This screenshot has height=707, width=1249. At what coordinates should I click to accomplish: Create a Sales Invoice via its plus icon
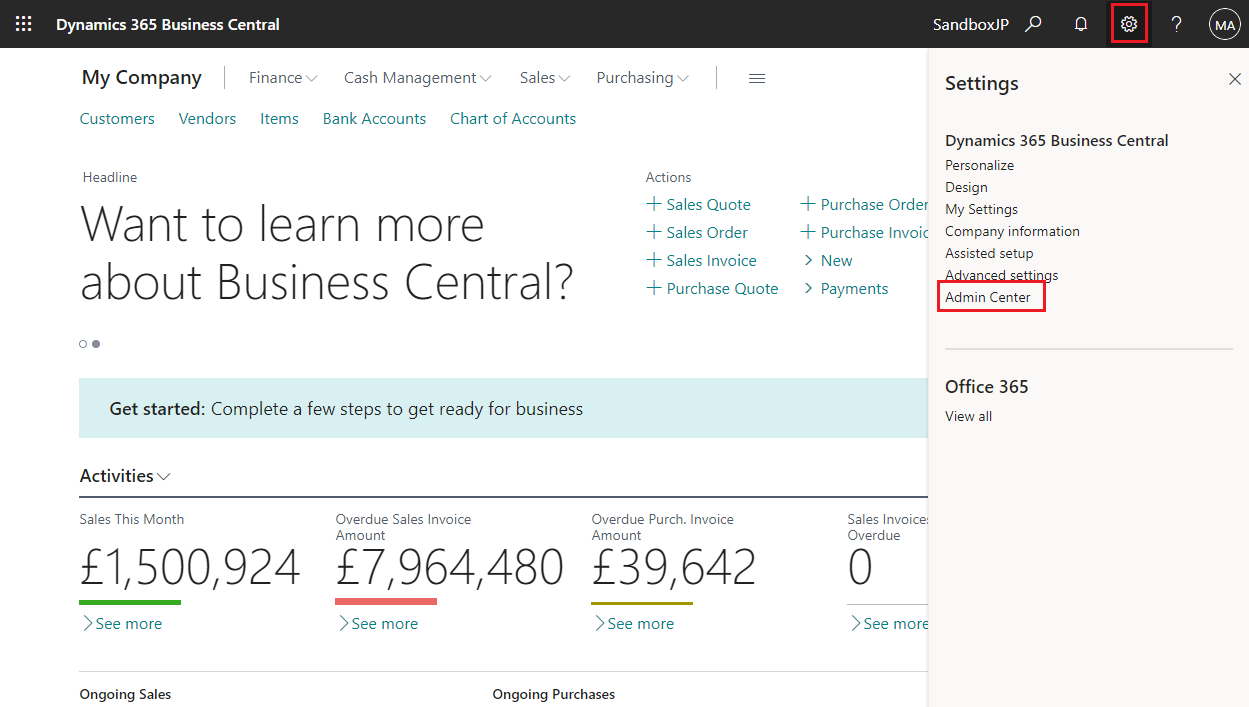click(653, 260)
